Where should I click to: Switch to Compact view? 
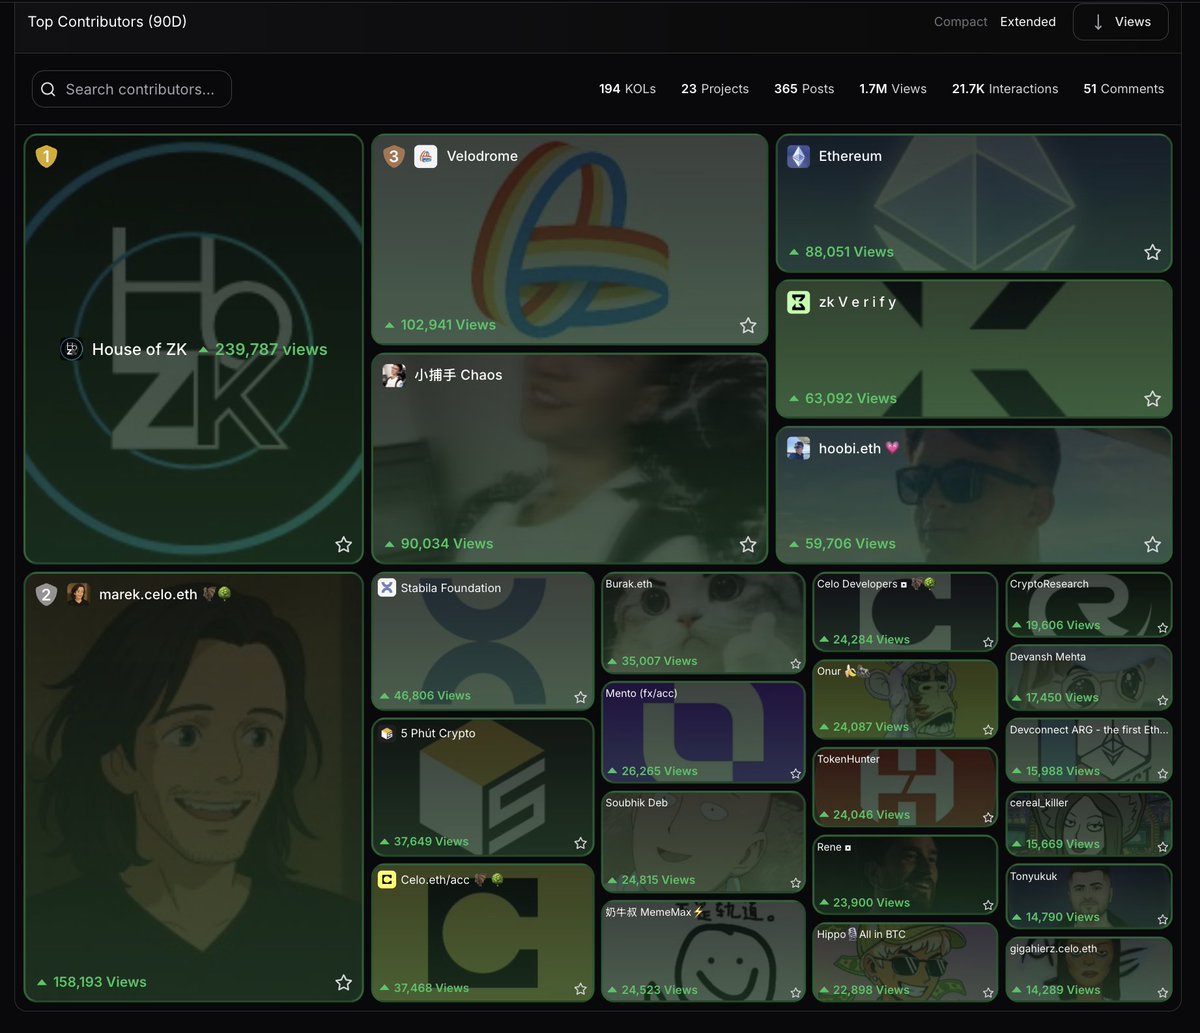(961, 22)
